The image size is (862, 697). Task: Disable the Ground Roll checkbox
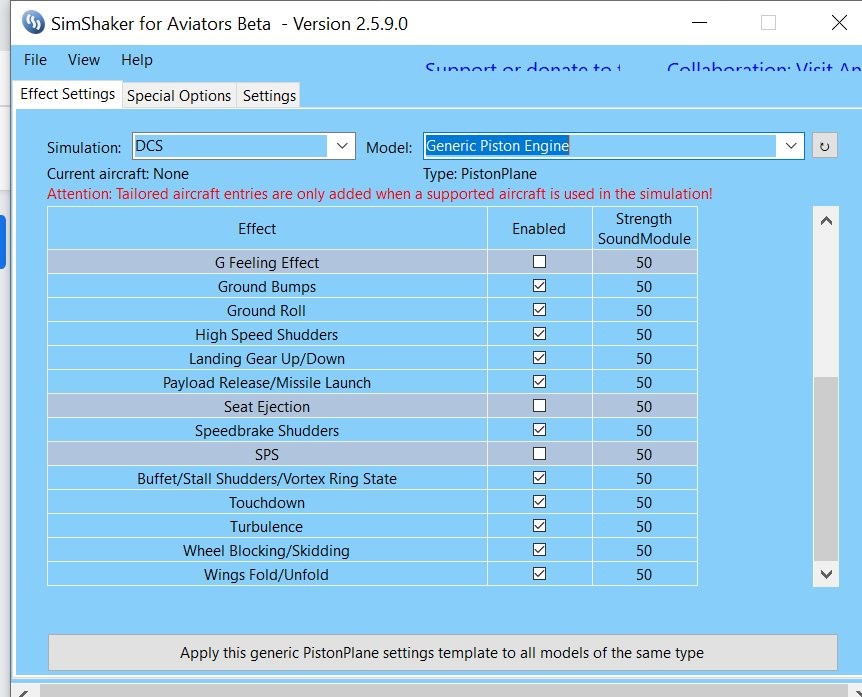[539, 310]
